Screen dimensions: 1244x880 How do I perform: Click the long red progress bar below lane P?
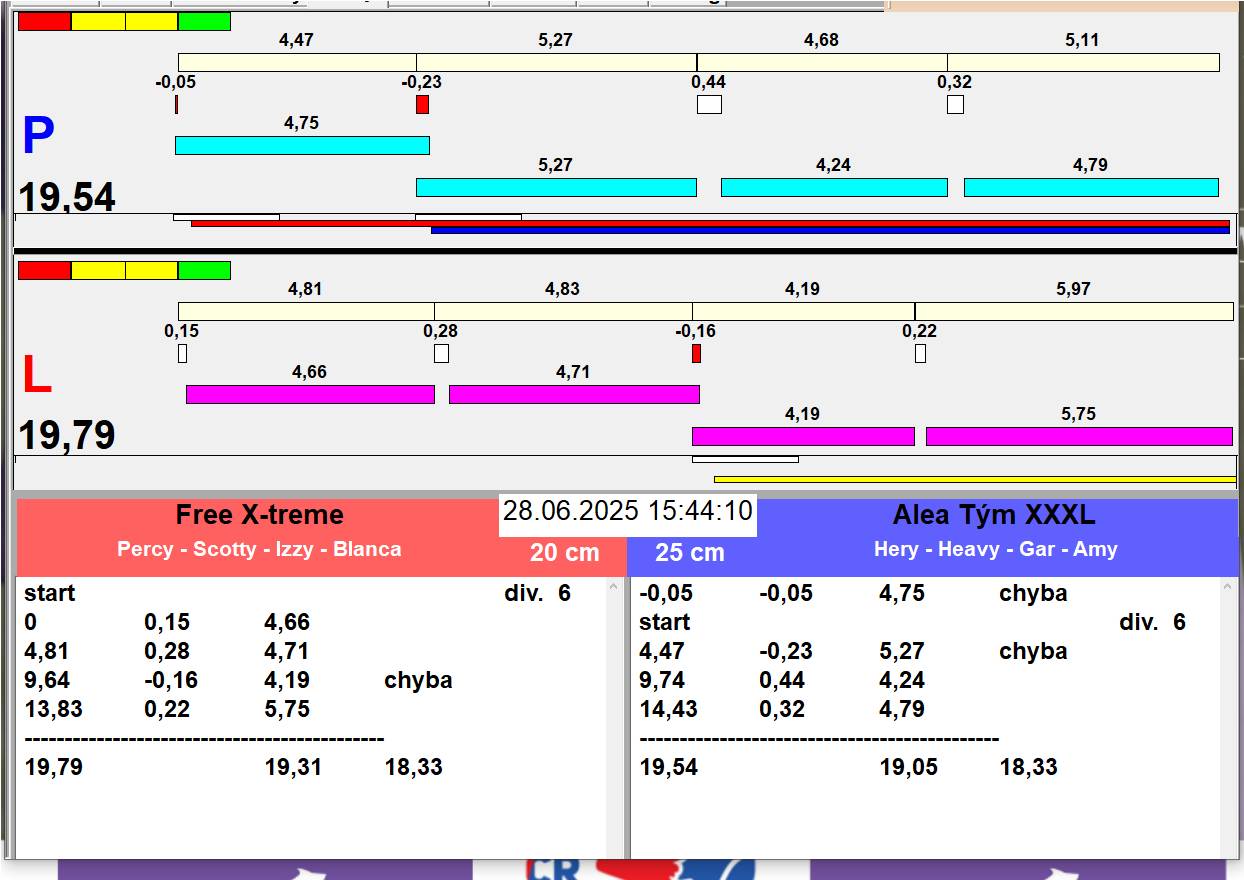[x=710, y=224]
